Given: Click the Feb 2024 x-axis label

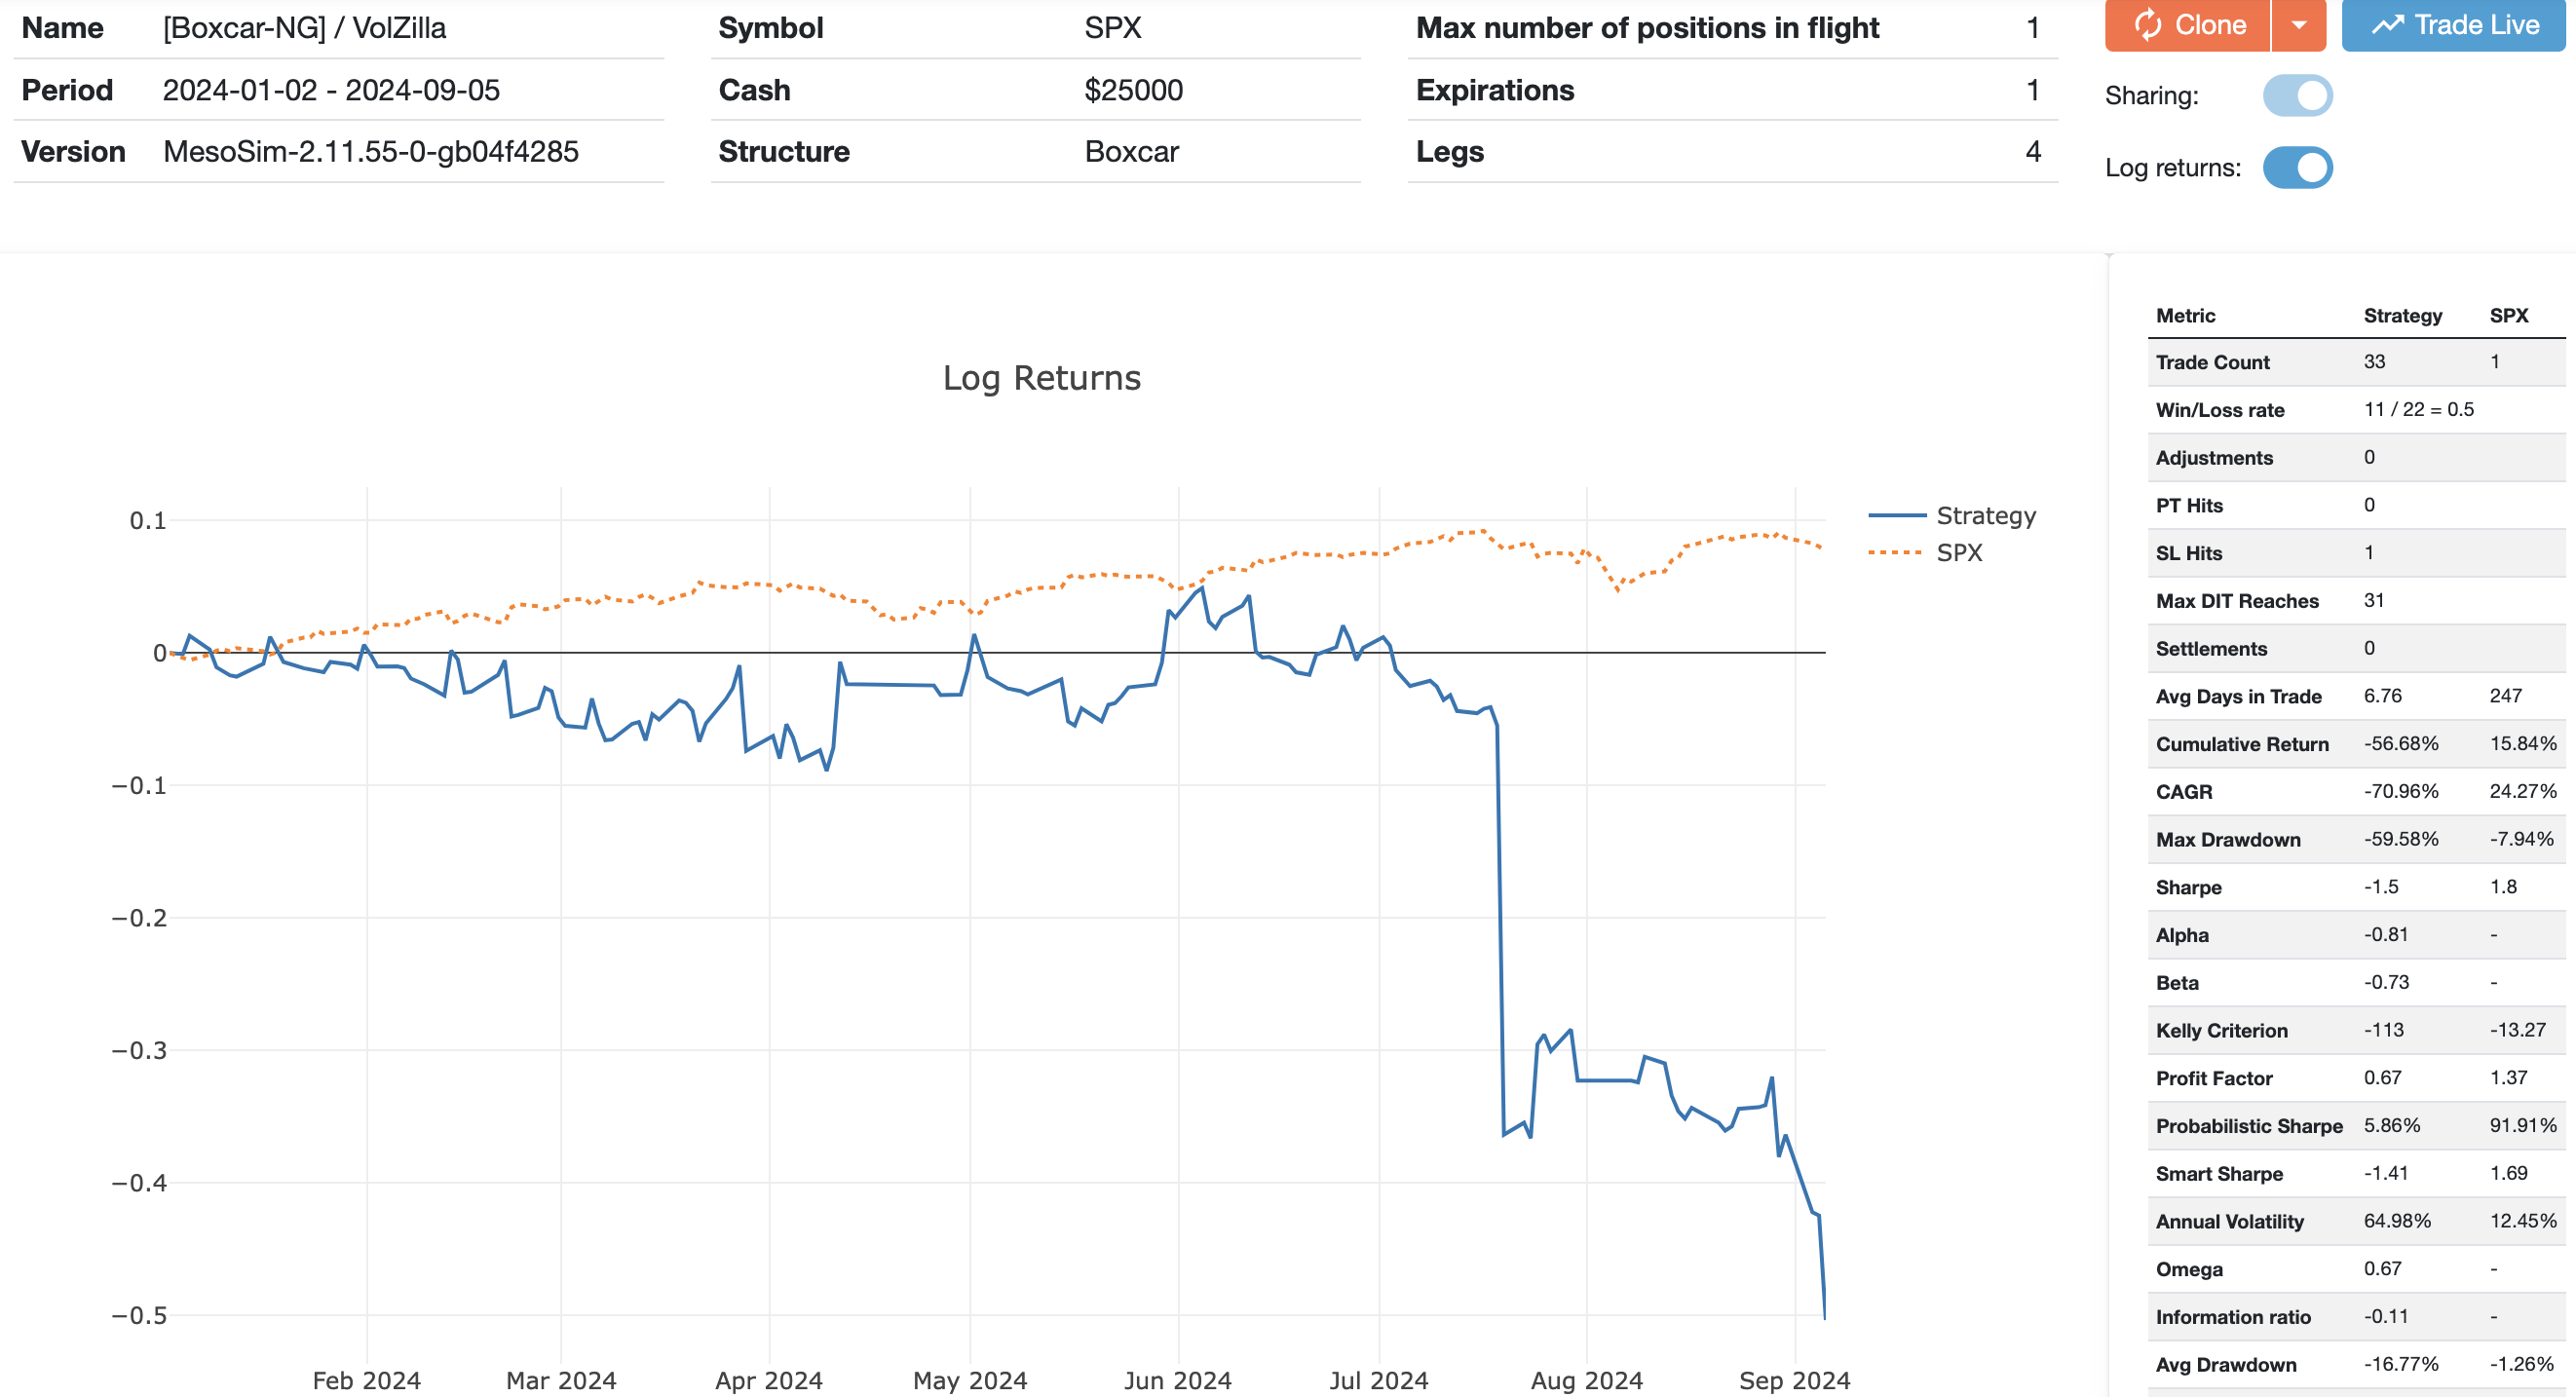Looking at the screenshot, I should pyautogui.click(x=366, y=1380).
